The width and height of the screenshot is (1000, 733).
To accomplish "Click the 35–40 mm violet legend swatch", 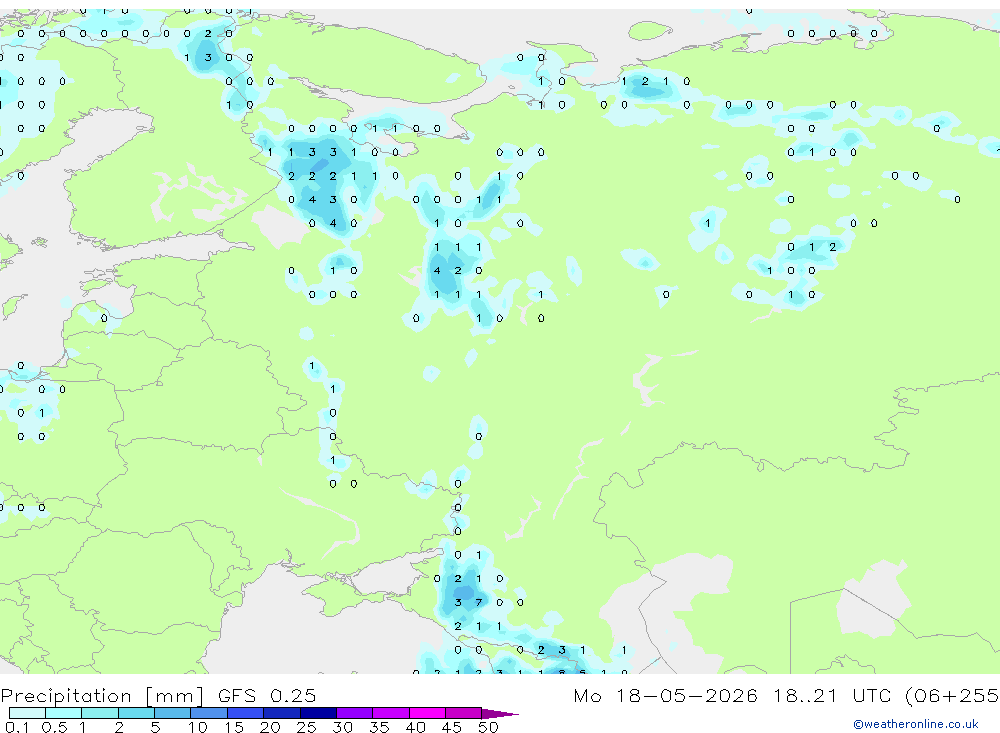I will point(391,713).
